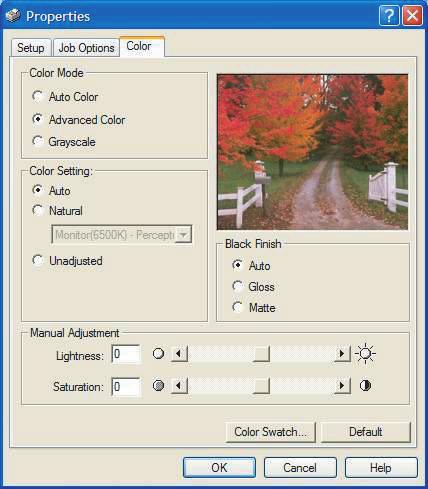Choose Auto under Color Setting
Screen dimensions: 428x489
pos(38,190)
